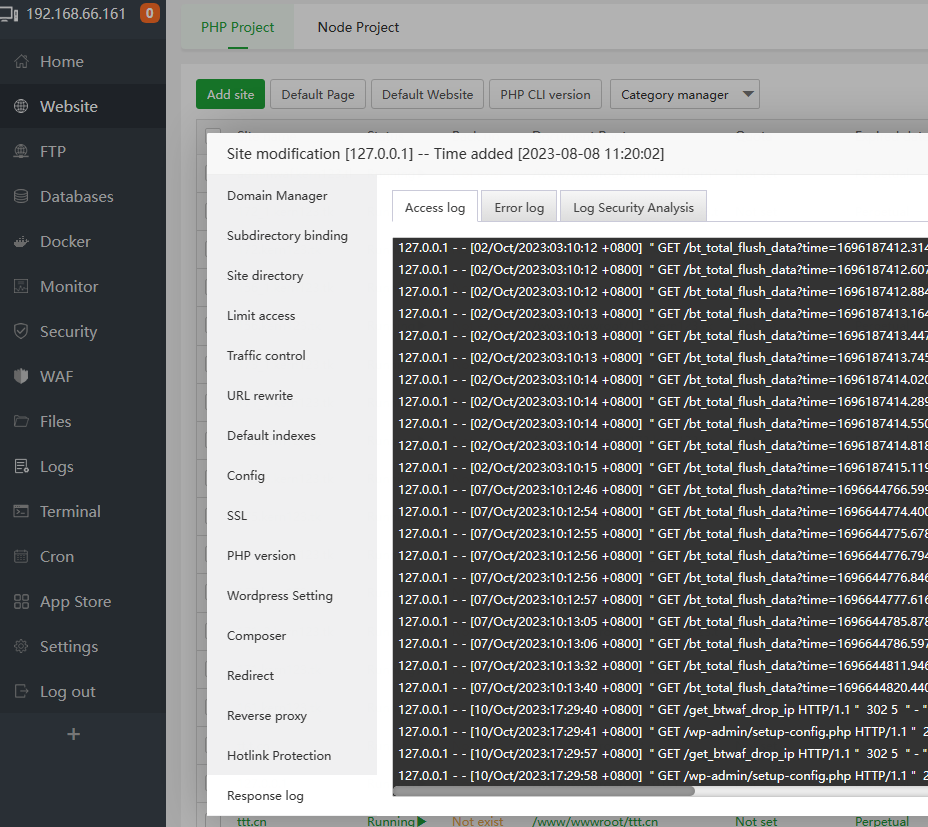
Task: Click the Perpetual expiration link for ttt.cn
Action: coord(882,821)
